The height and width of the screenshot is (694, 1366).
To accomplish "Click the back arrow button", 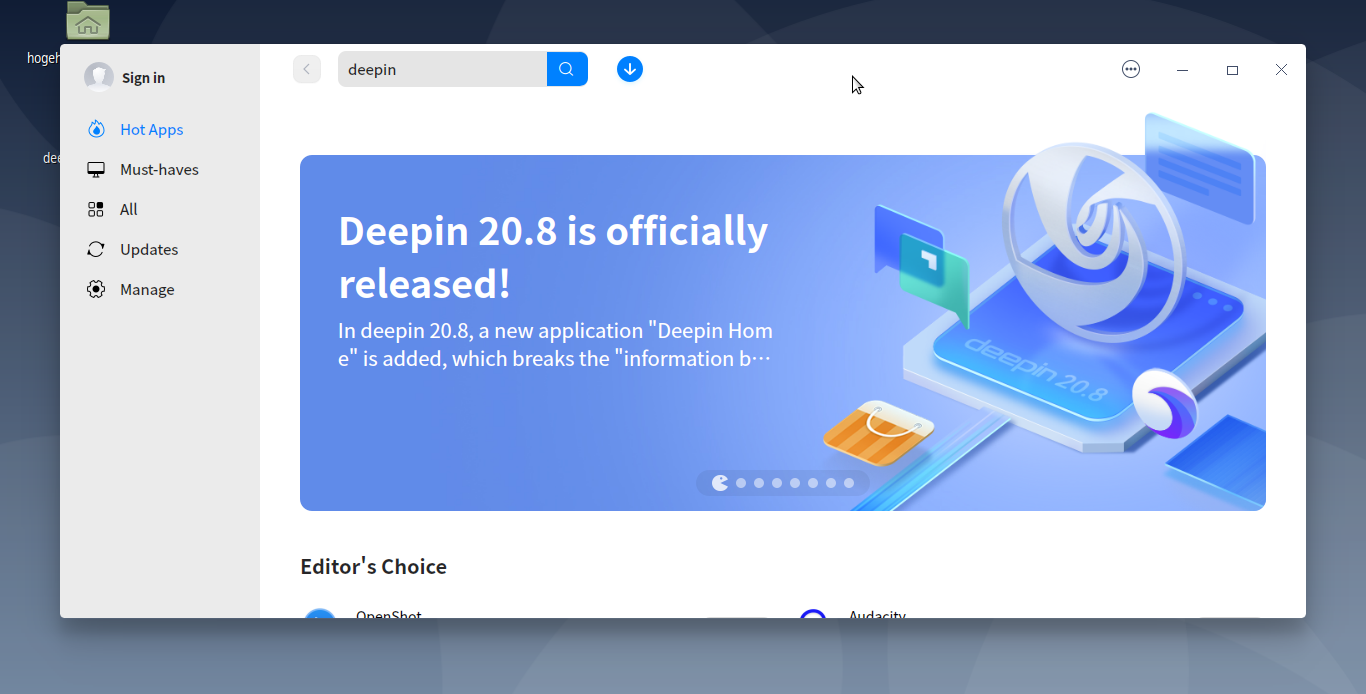I will (x=307, y=69).
